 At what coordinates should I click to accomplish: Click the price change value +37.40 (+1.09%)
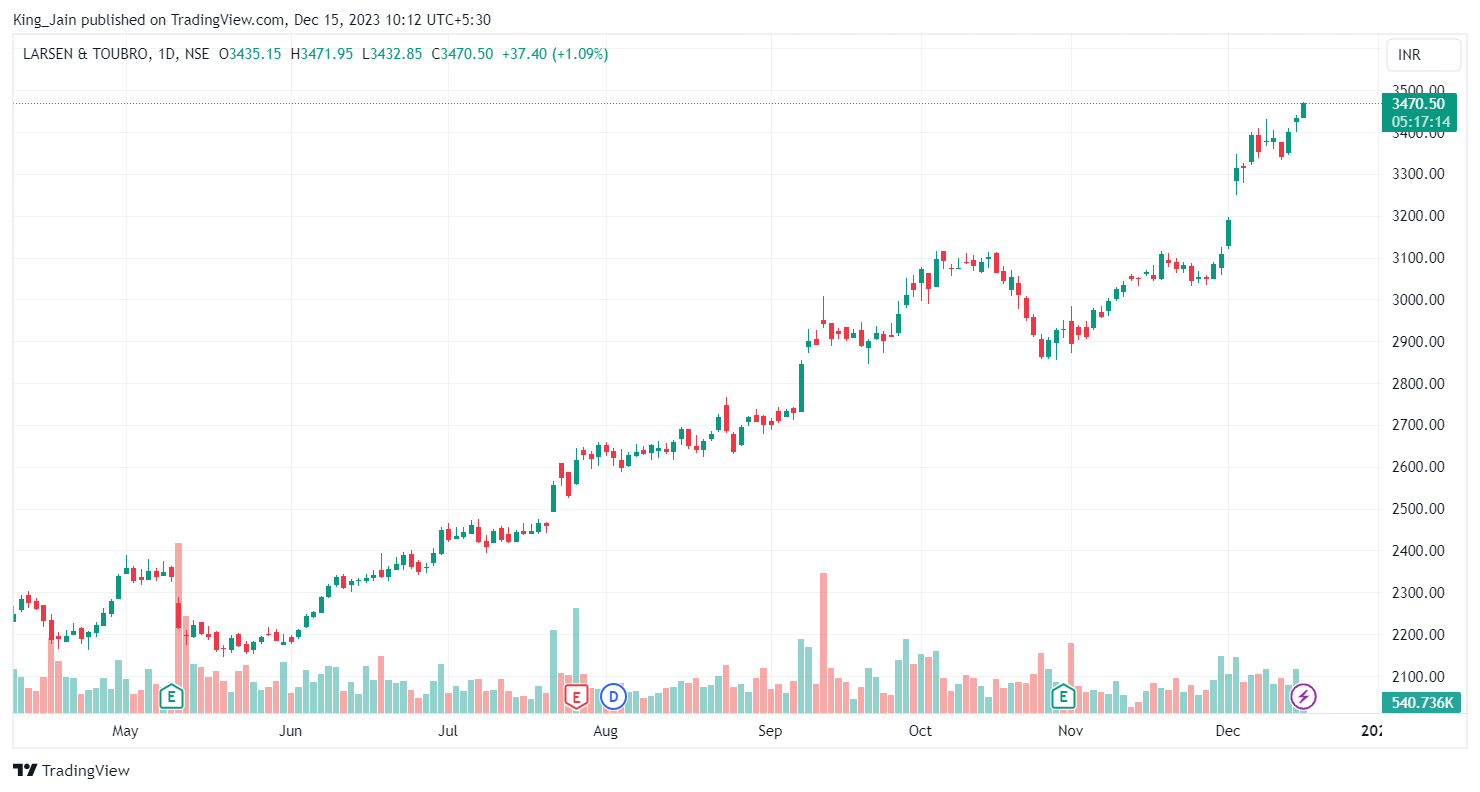tap(554, 54)
